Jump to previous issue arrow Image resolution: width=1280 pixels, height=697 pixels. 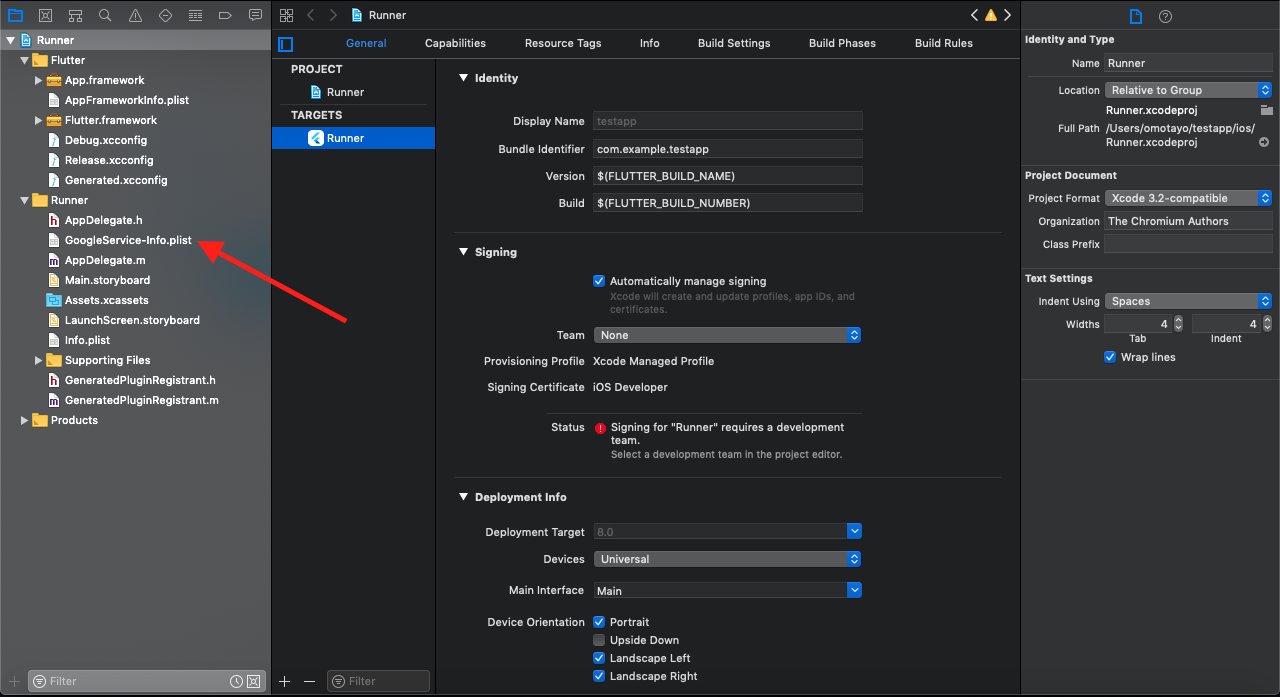975,15
